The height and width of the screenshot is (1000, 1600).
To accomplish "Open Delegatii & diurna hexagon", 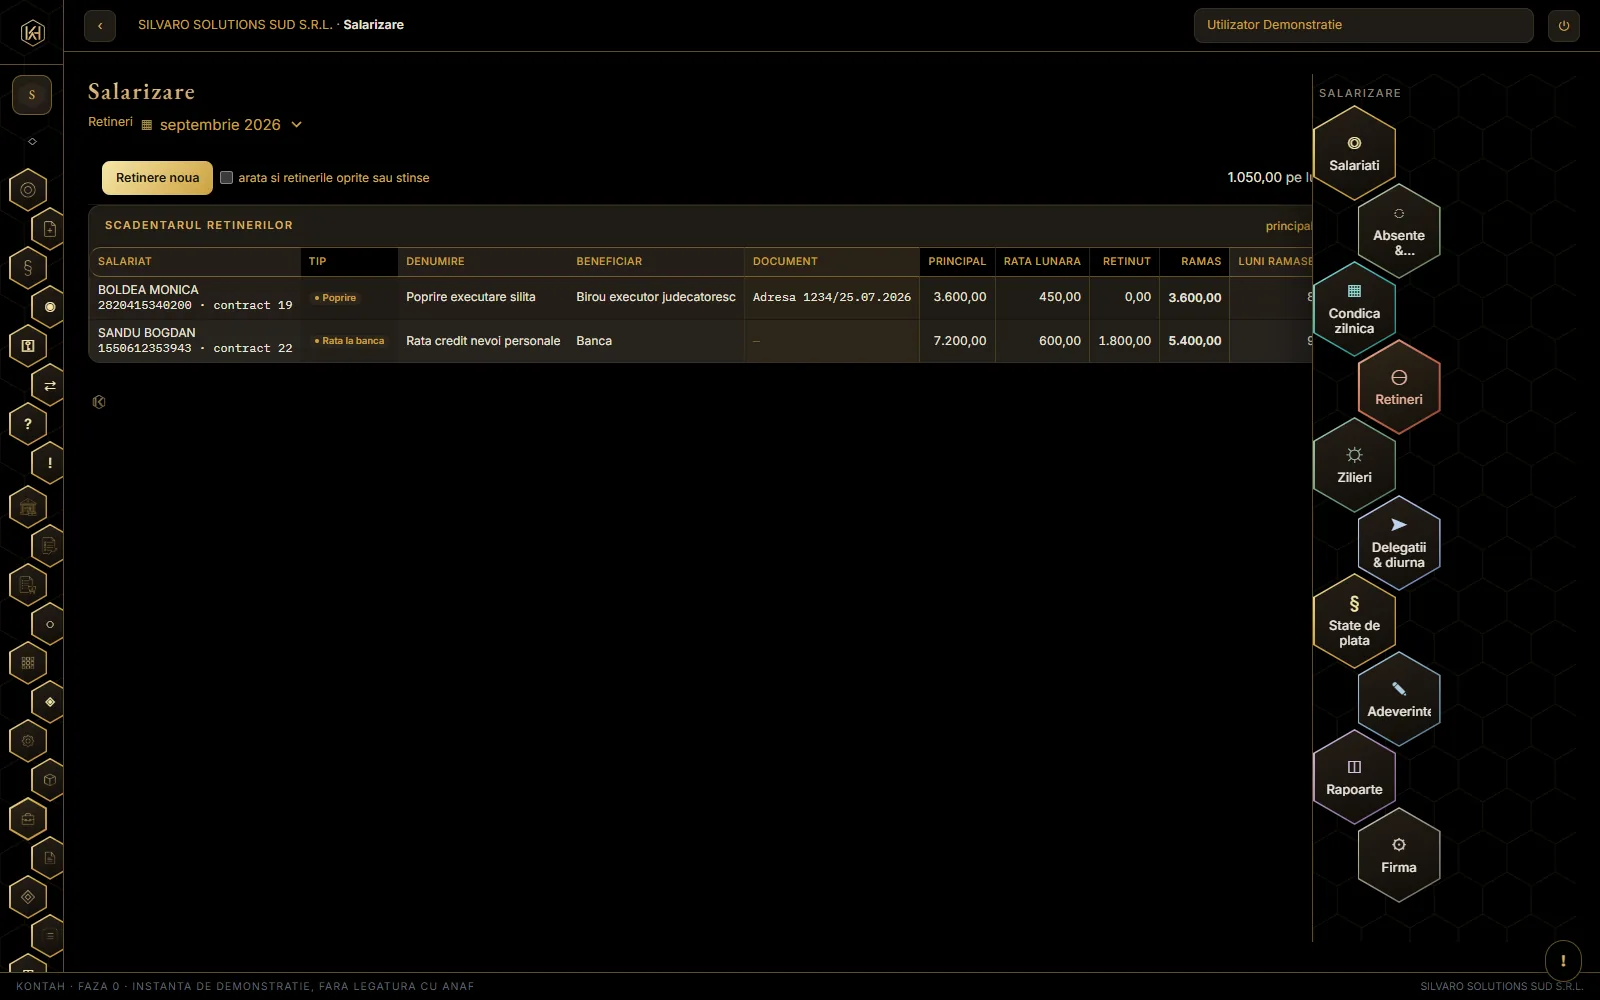I will pos(1399,543).
